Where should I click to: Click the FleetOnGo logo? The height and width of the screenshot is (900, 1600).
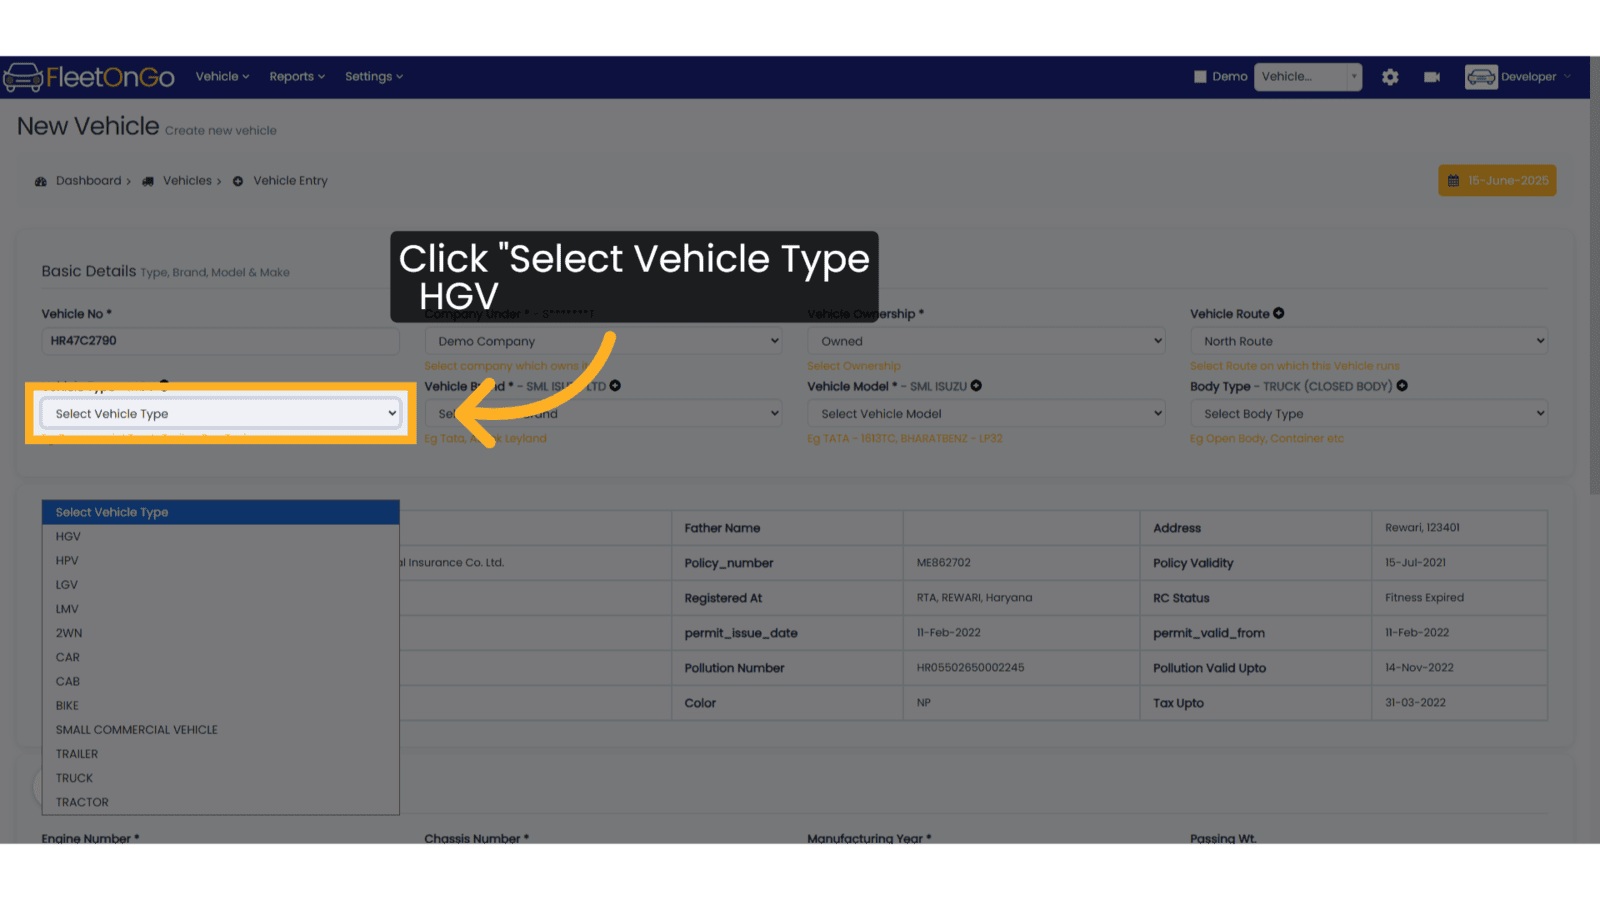(89, 77)
